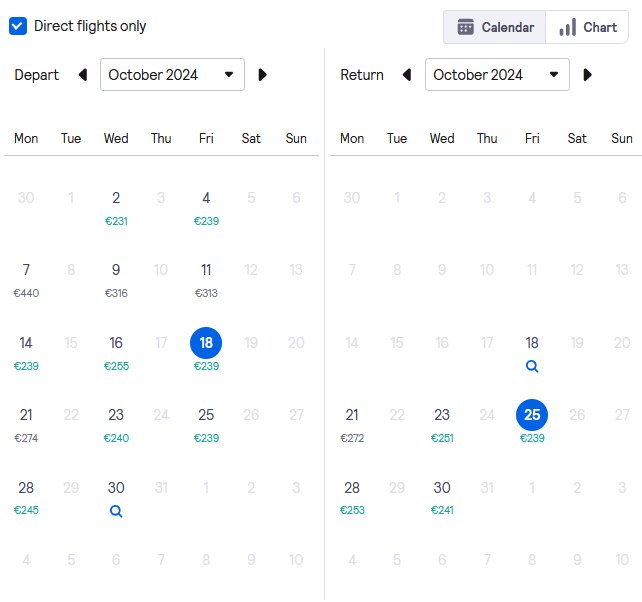Open the Depart month dropdown
Screen dimensions: 642x602
click(172, 75)
